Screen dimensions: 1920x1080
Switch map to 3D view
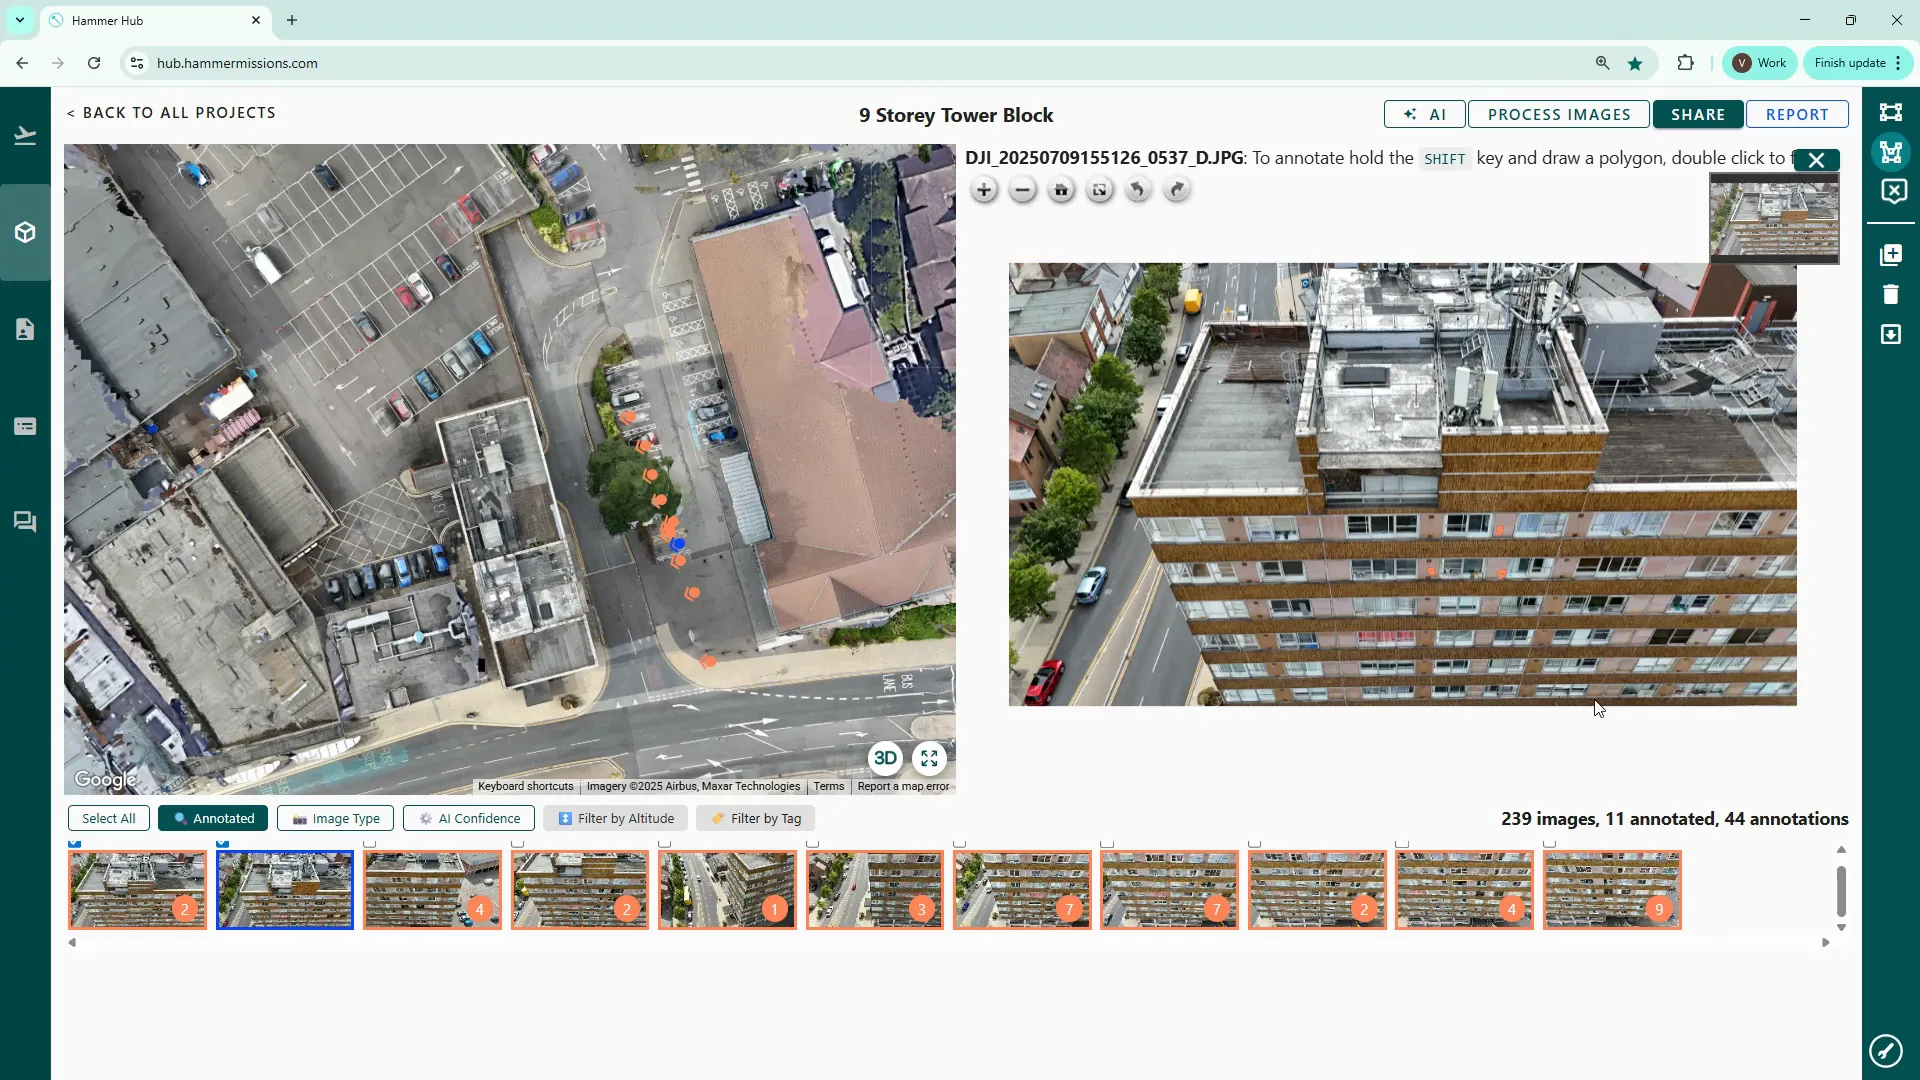885,758
